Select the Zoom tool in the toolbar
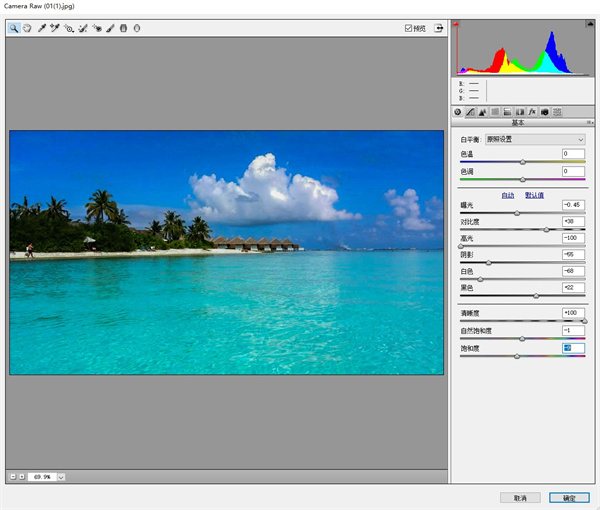Image resolution: width=600 pixels, height=510 pixels. click(14, 29)
